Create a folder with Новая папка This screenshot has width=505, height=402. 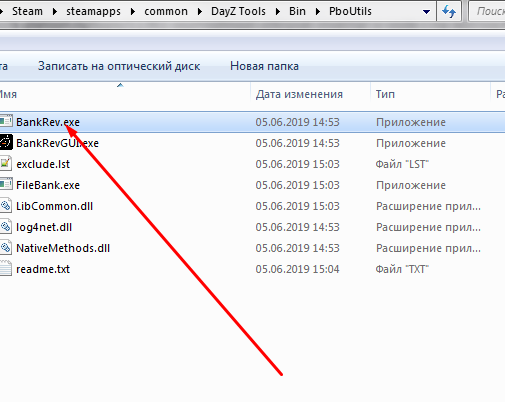(264, 66)
